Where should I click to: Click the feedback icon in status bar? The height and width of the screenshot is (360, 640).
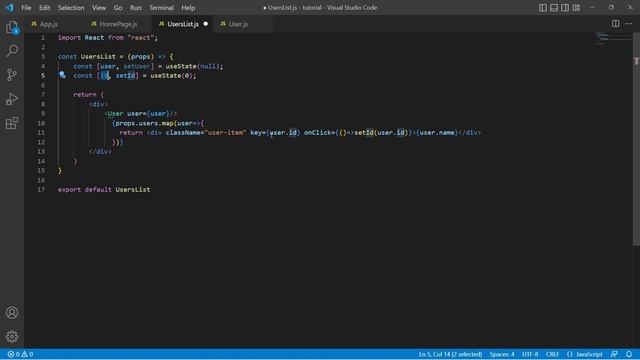coord(614,354)
